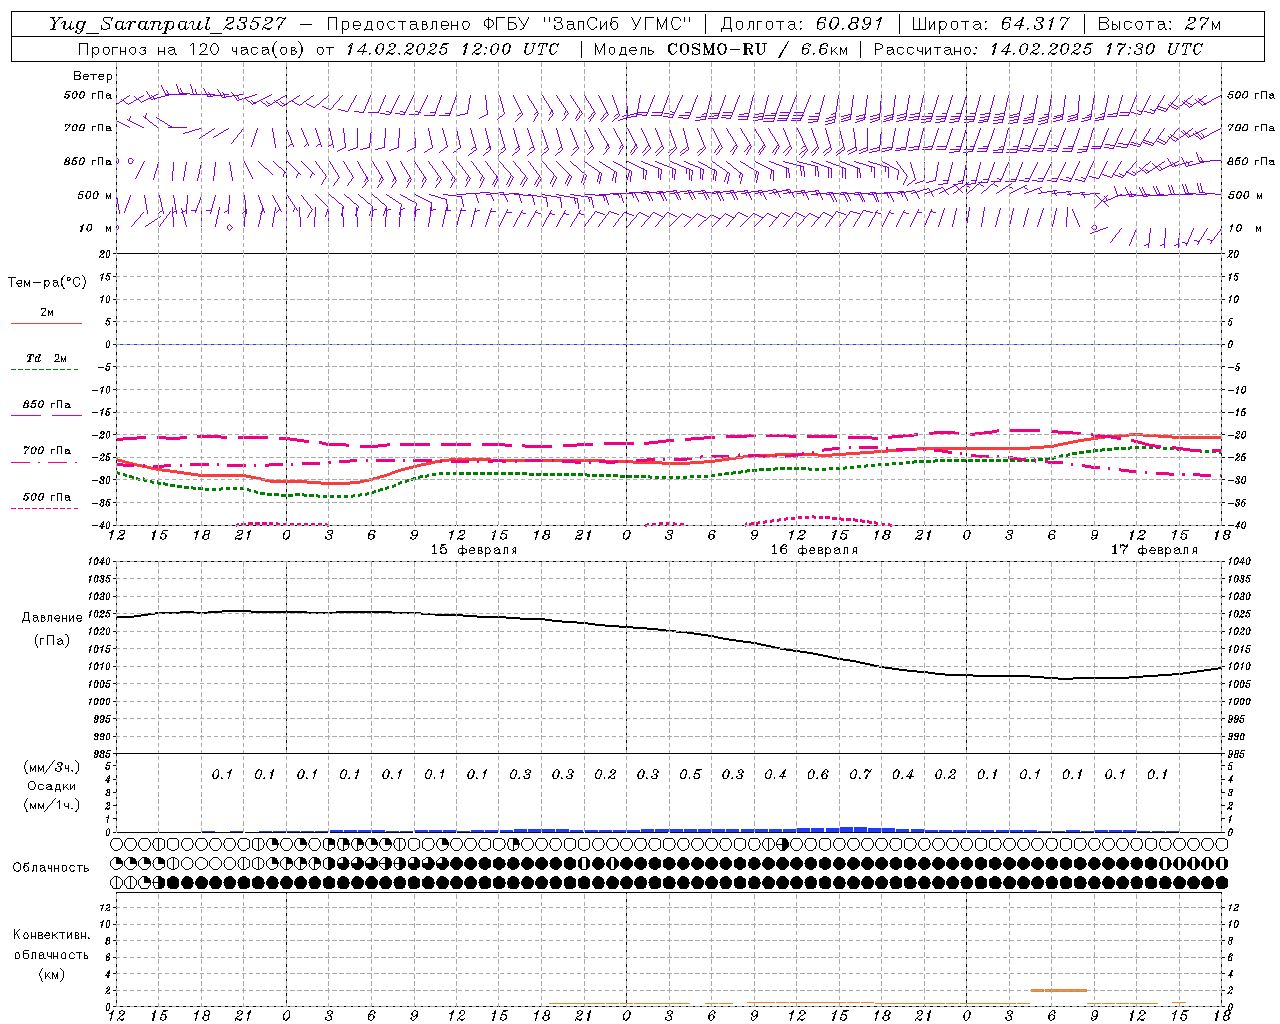Click the Осадки panel label

(x=51, y=786)
